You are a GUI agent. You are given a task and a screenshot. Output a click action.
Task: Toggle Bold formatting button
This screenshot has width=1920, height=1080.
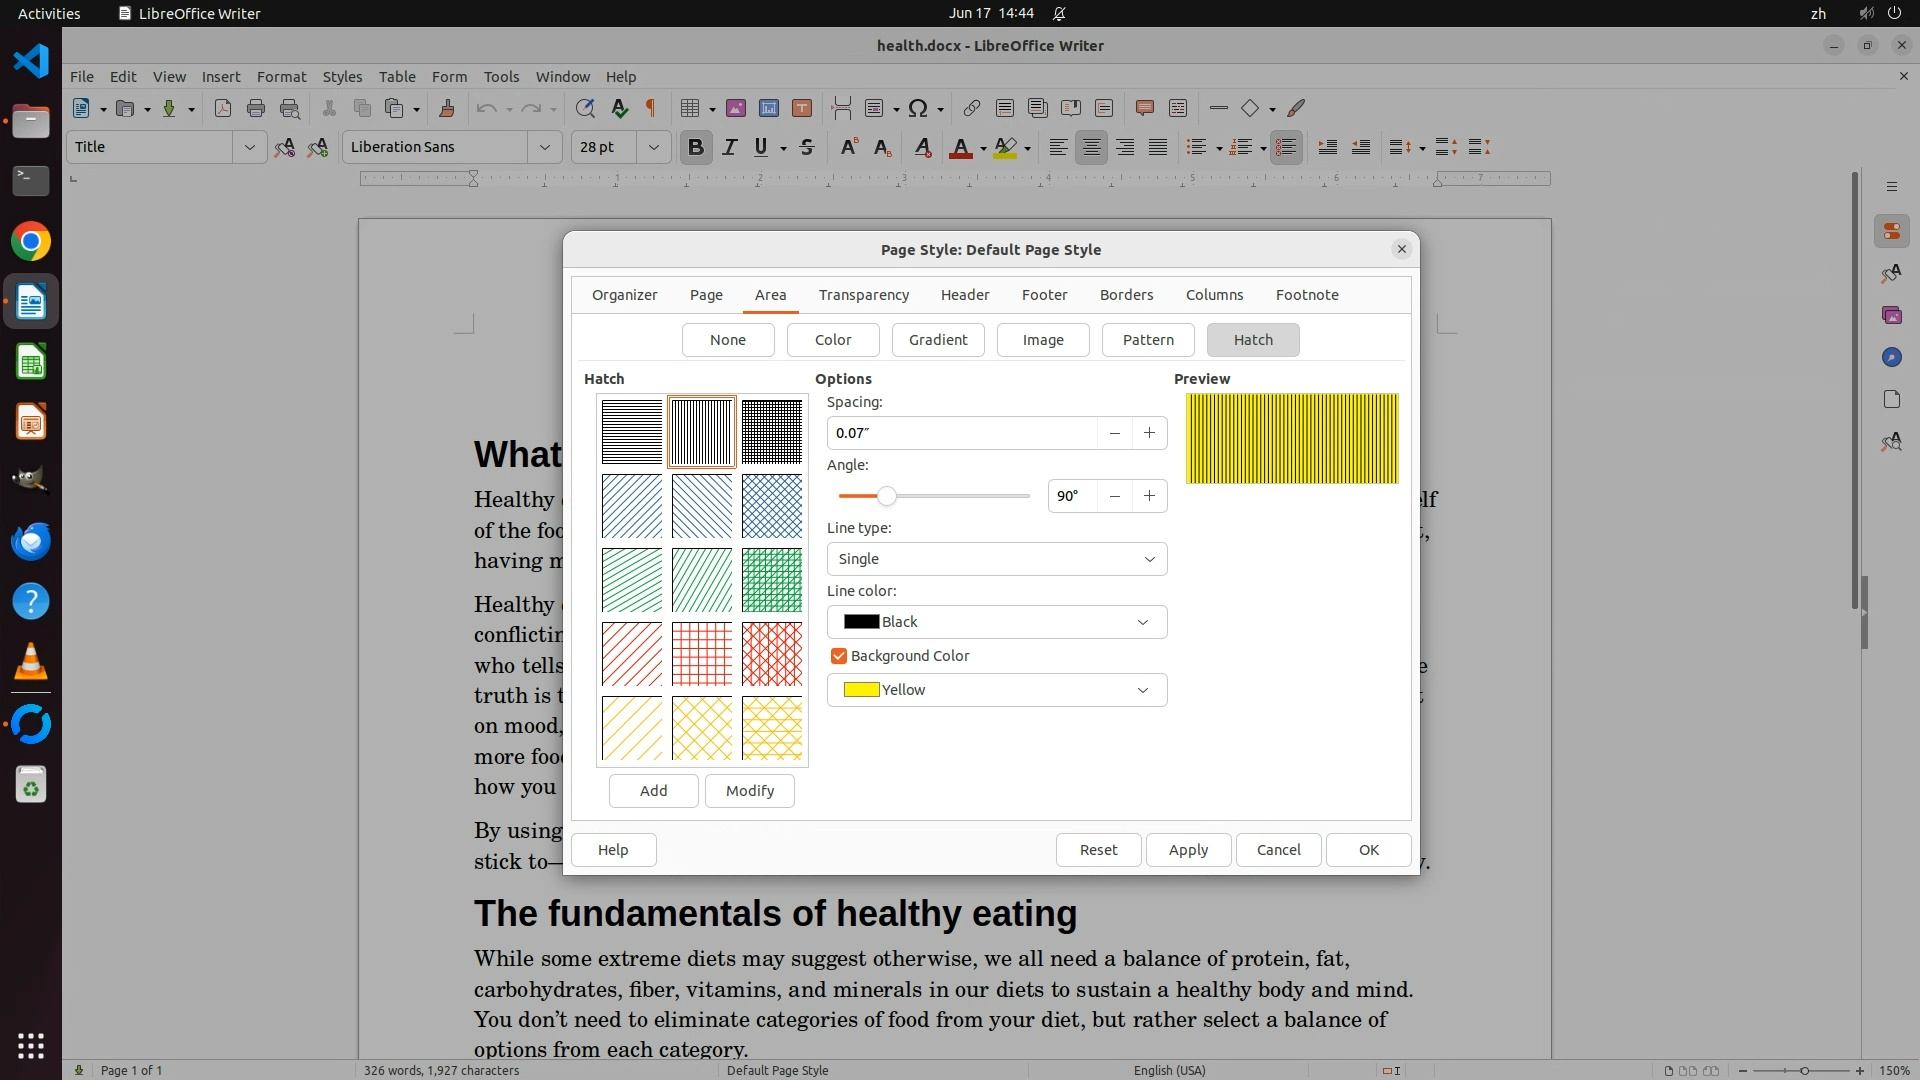[696, 147]
